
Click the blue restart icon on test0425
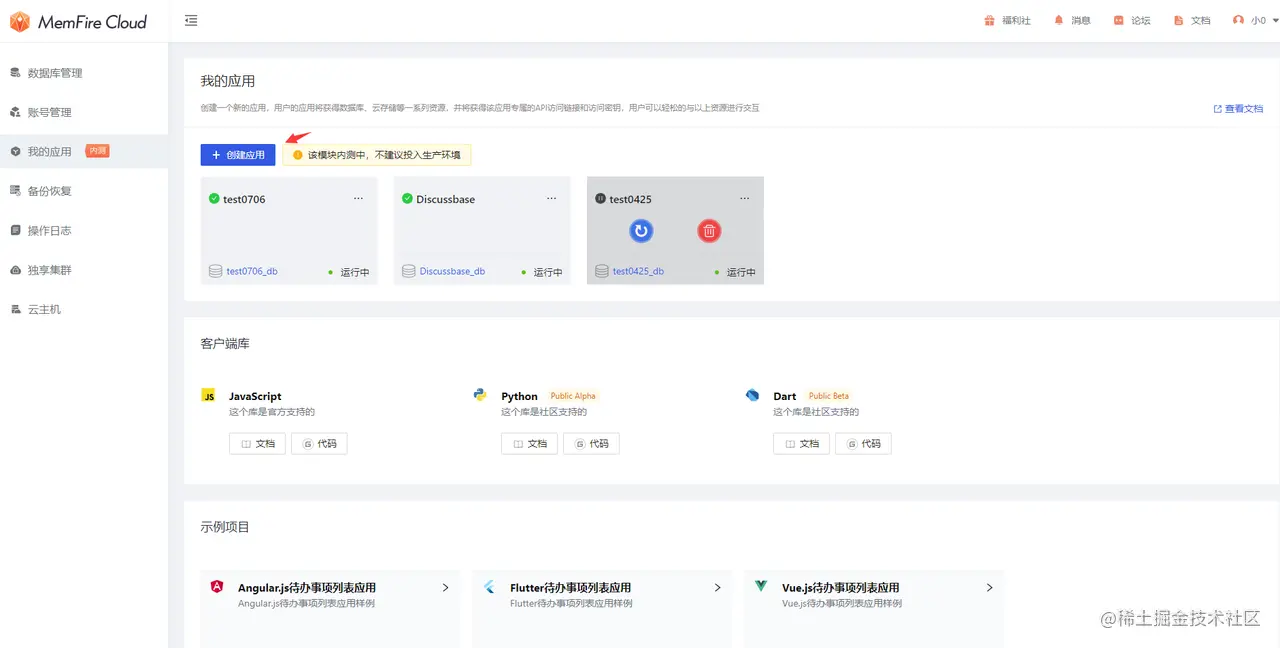tap(641, 231)
